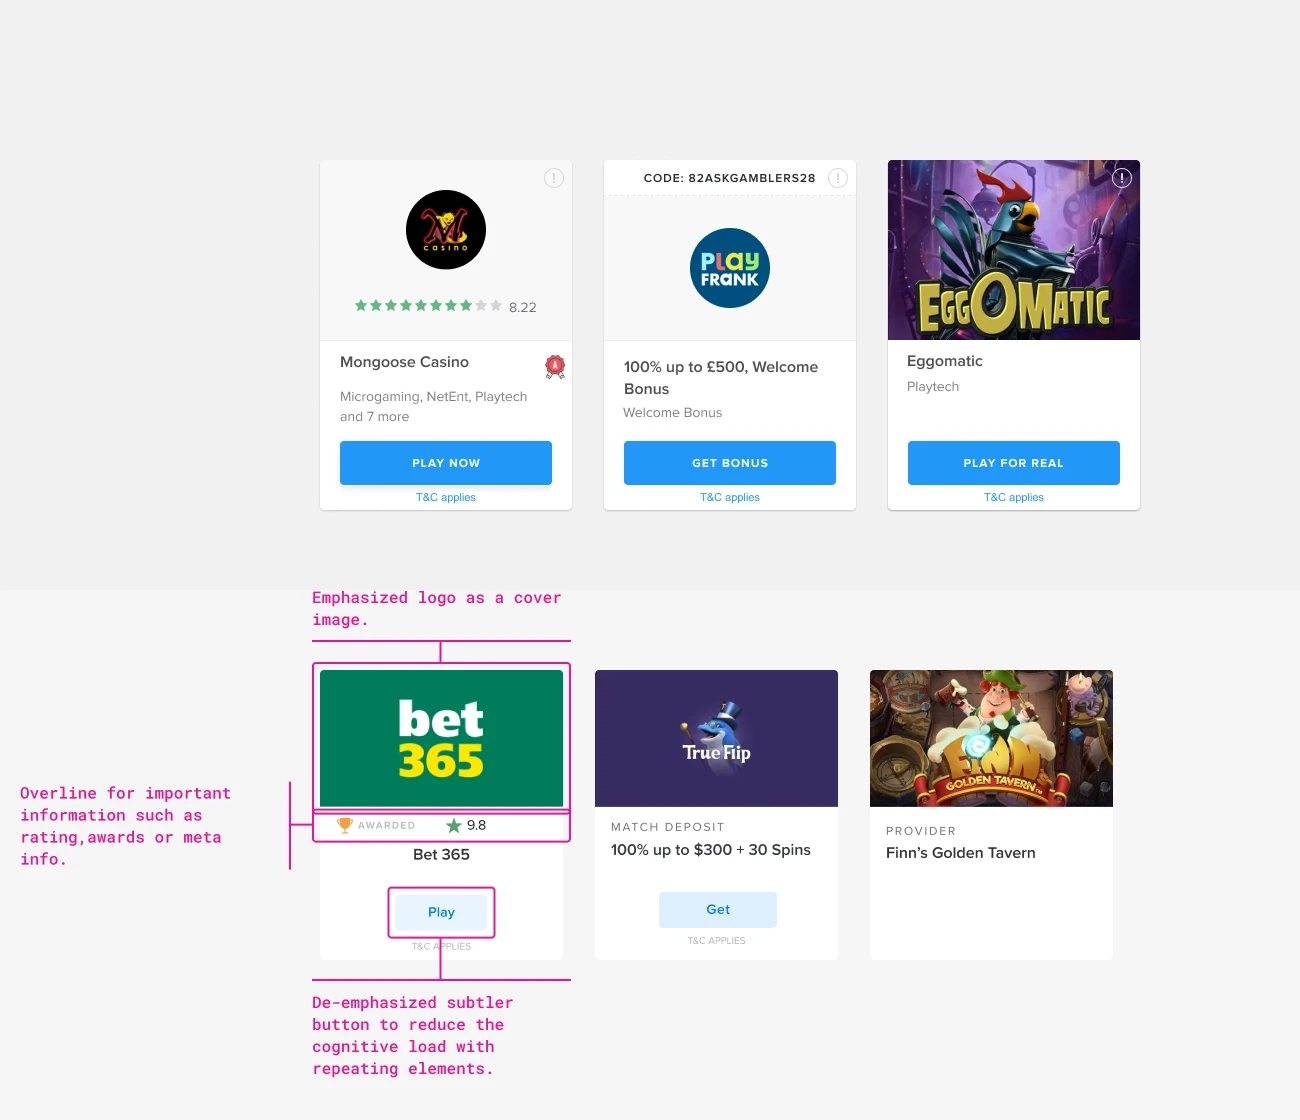This screenshot has width=1300, height=1120.
Task: Click the trophy Awarded icon
Action: (345, 825)
